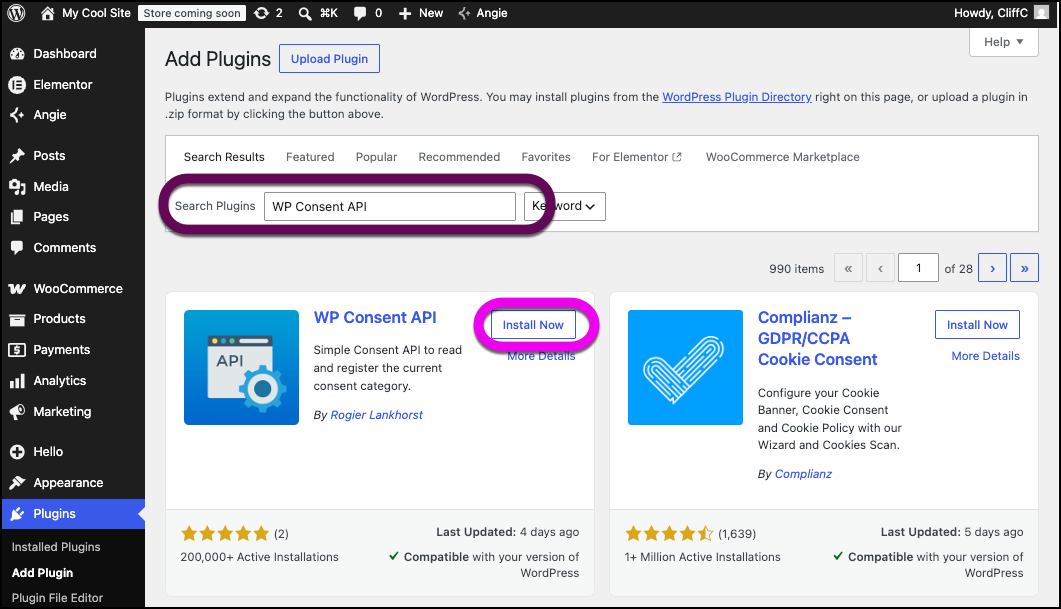Visit author Rogier Lankhorst link
1061x609 pixels.
pos(376,415)
